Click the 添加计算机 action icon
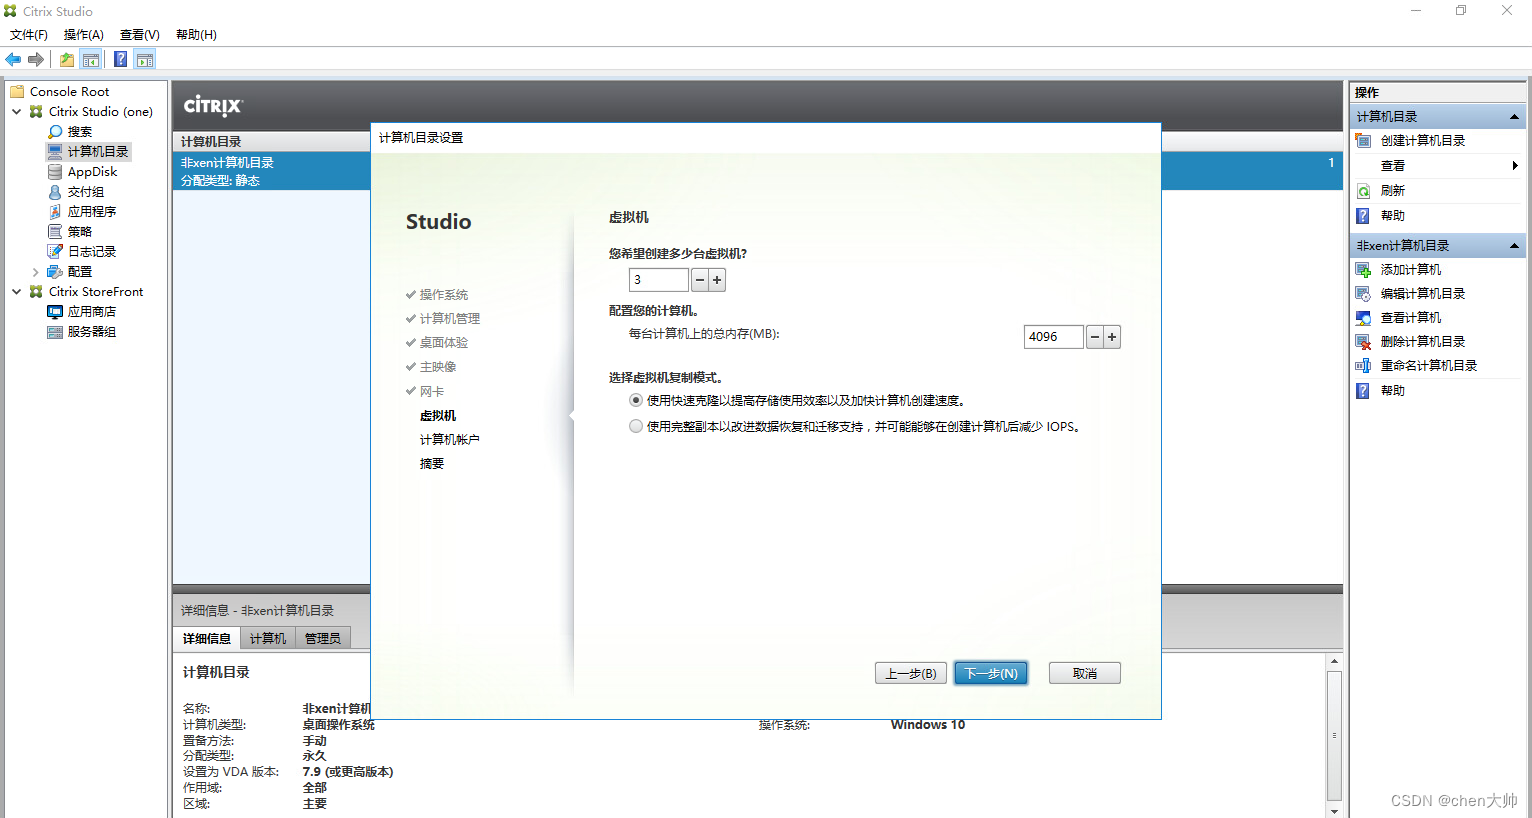Screen dimensions: 1532x818 pyautogui.click(x=1363, y=270)
